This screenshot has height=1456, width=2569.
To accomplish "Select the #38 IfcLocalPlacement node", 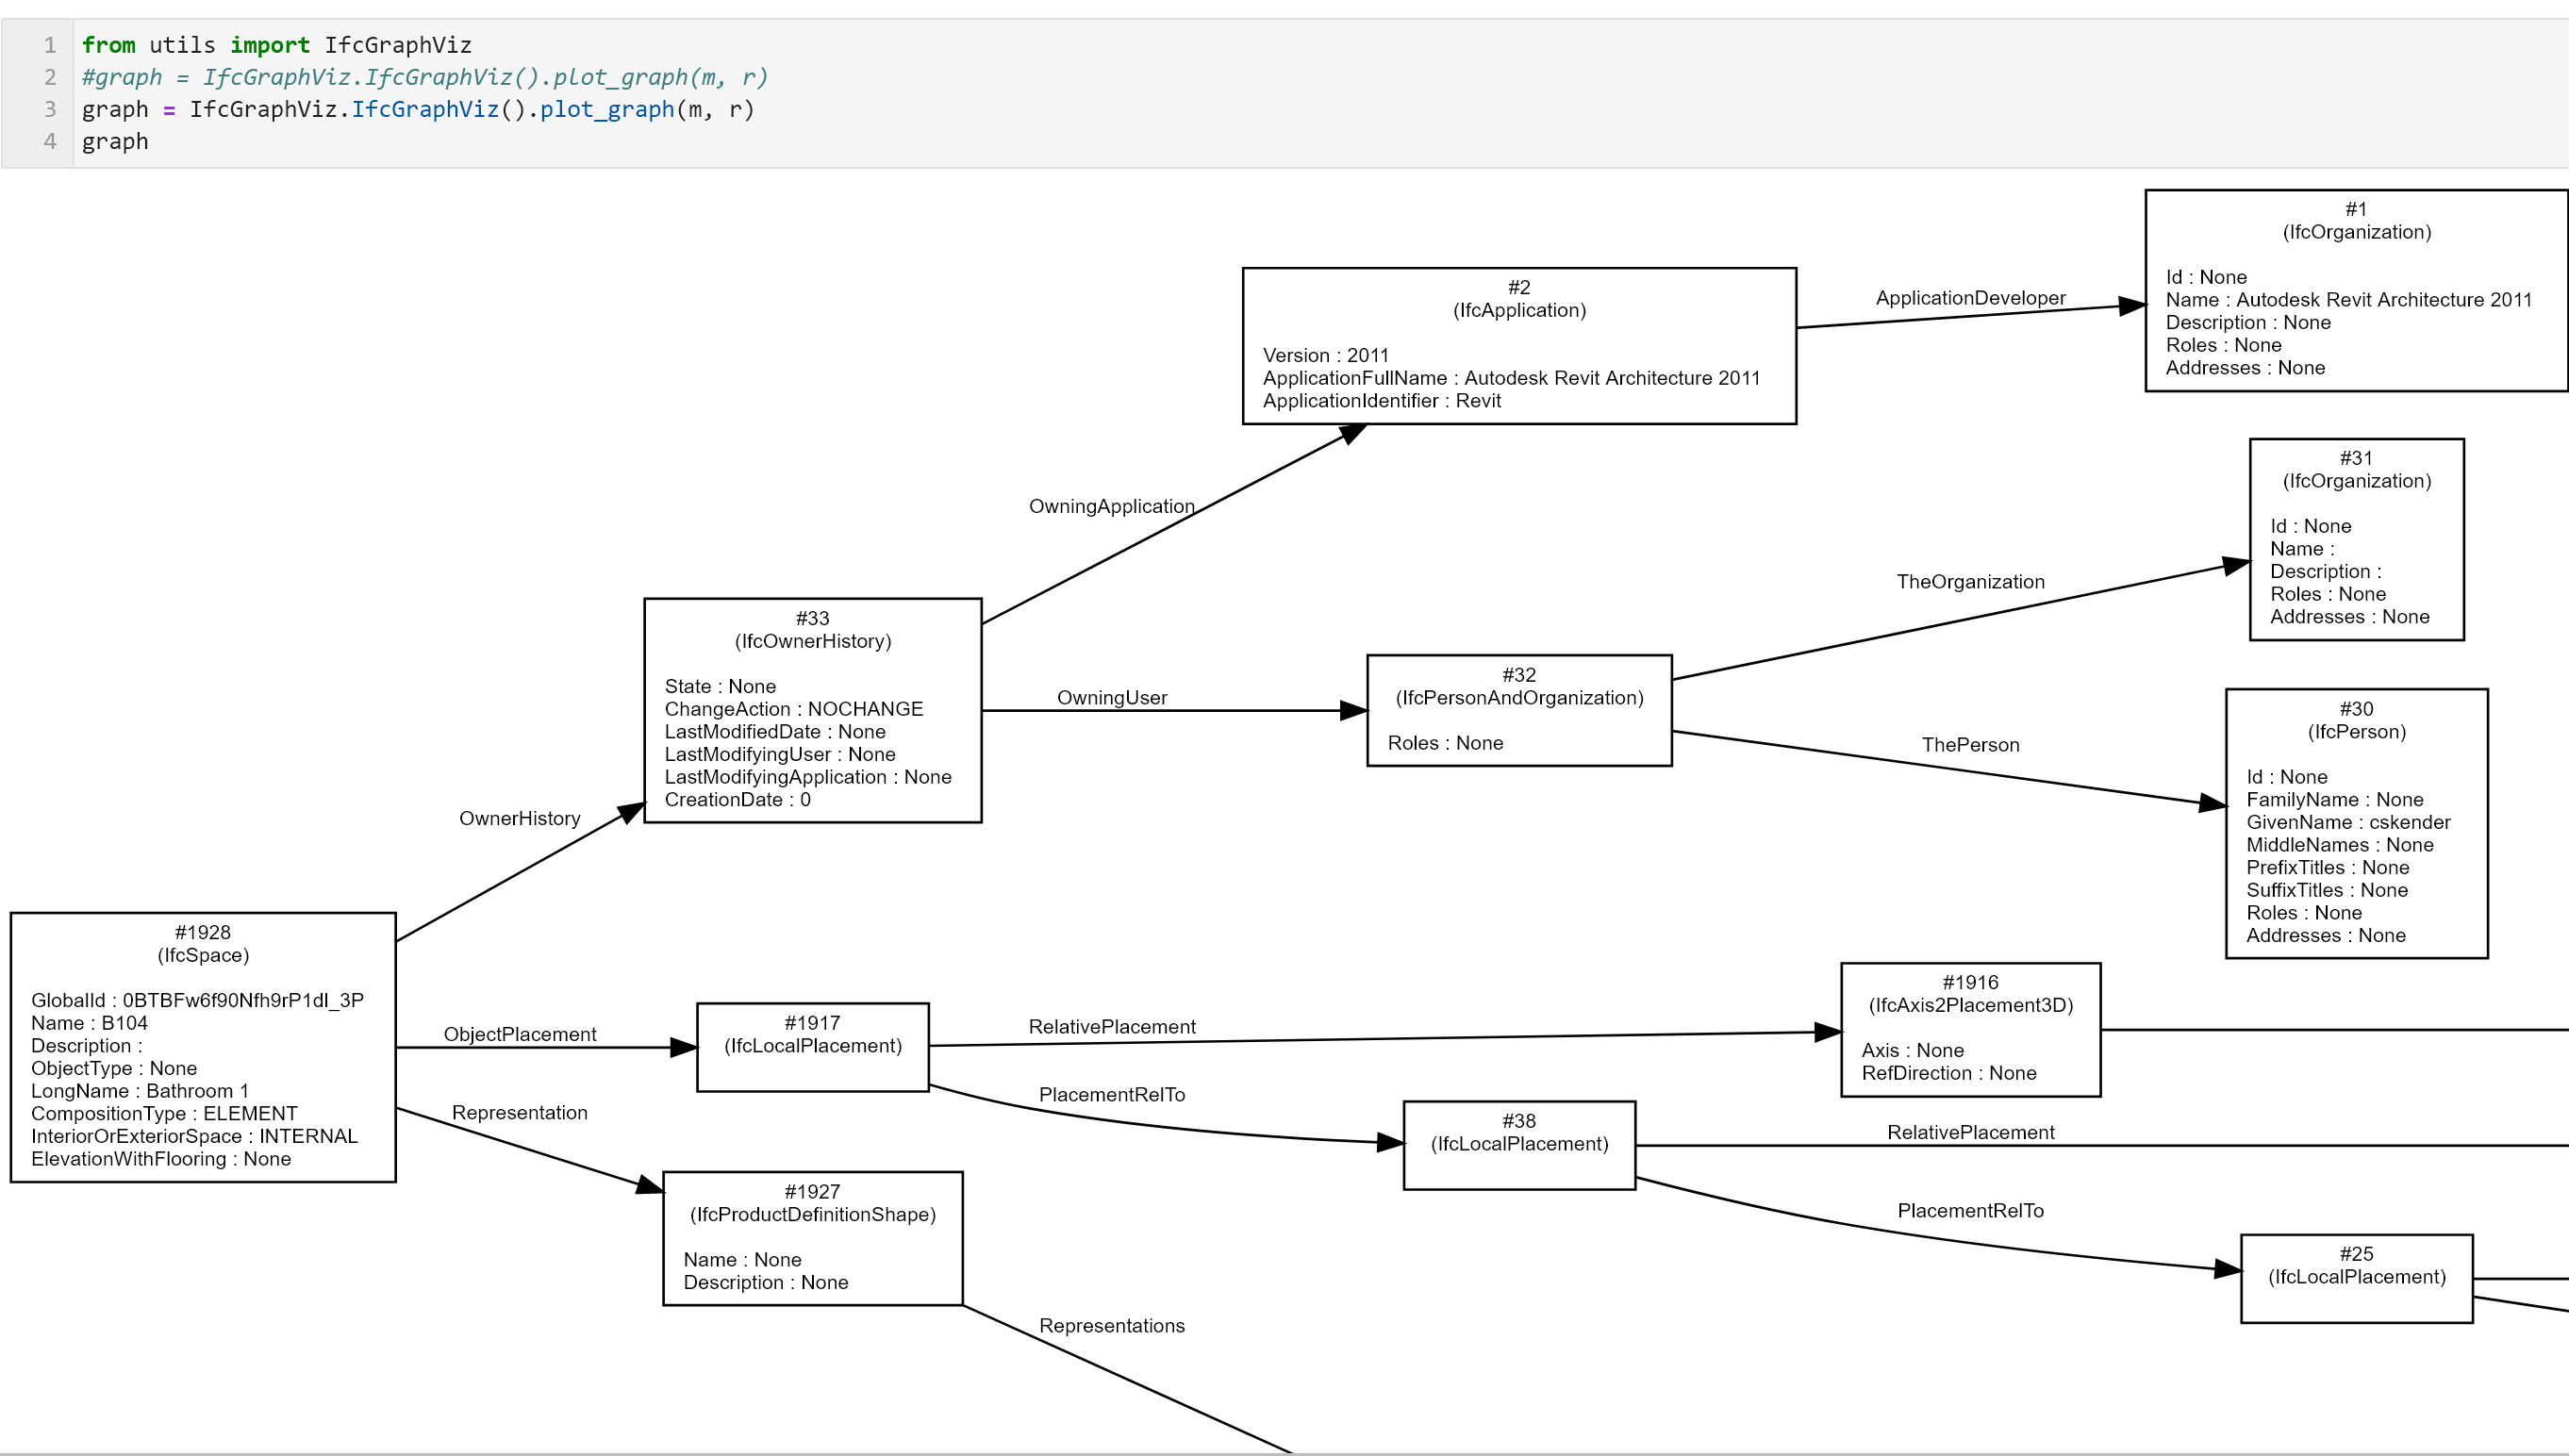I will tap(1518, 1145).
